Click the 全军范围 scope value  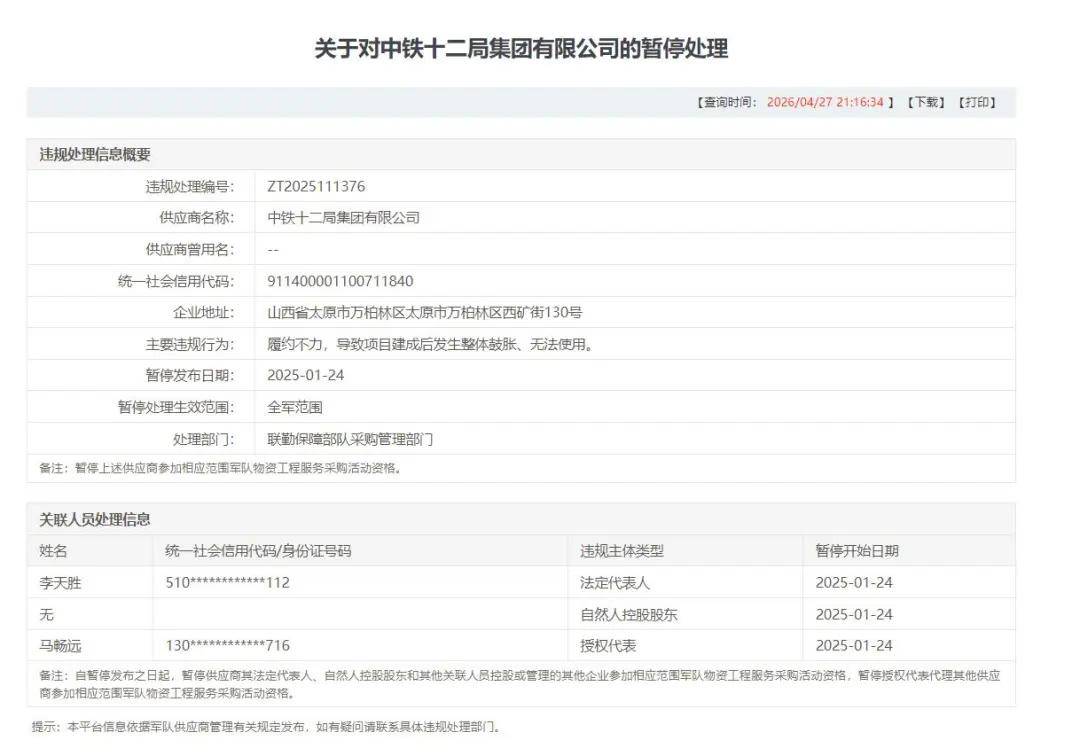click(295, 406)
